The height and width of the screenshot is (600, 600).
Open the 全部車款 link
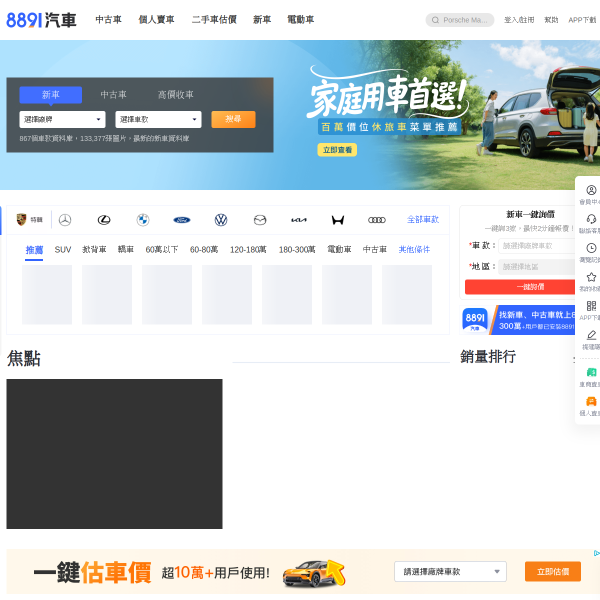pos(423,220)
